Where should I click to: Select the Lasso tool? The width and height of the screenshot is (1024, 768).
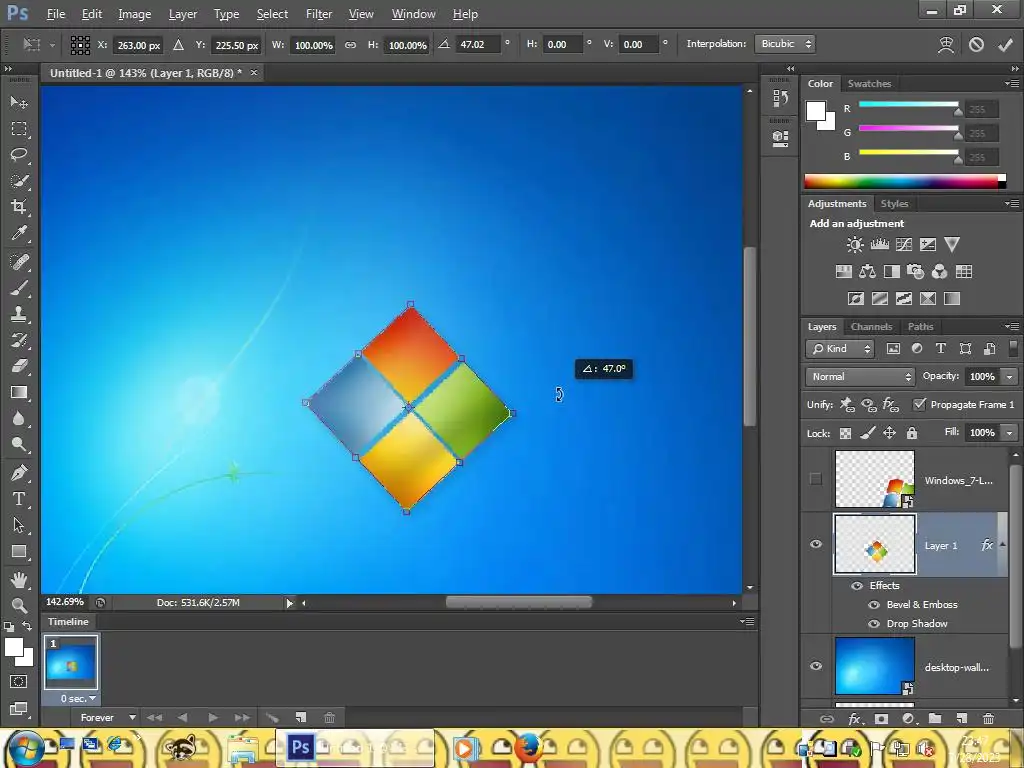[19, 155]
